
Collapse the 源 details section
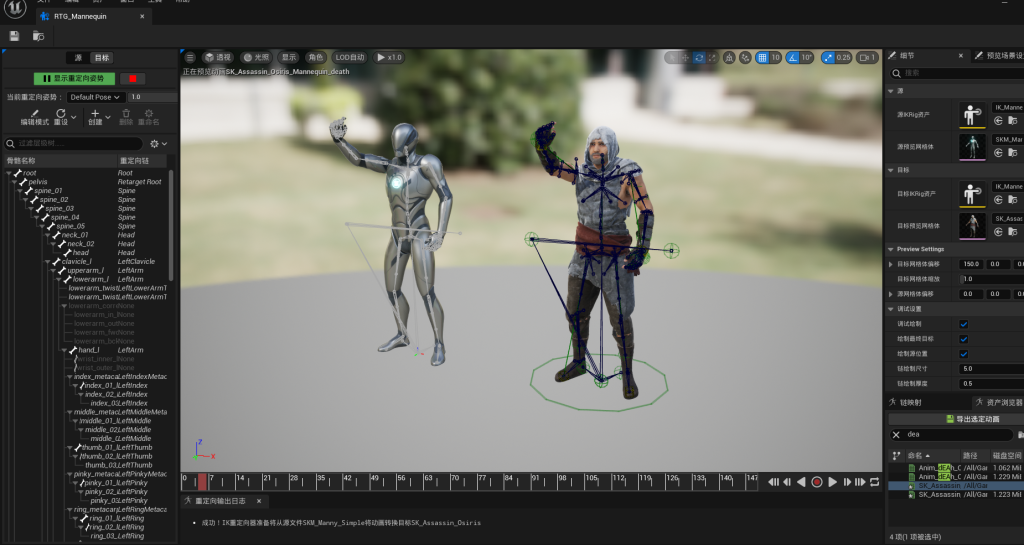tap(891, 91)
